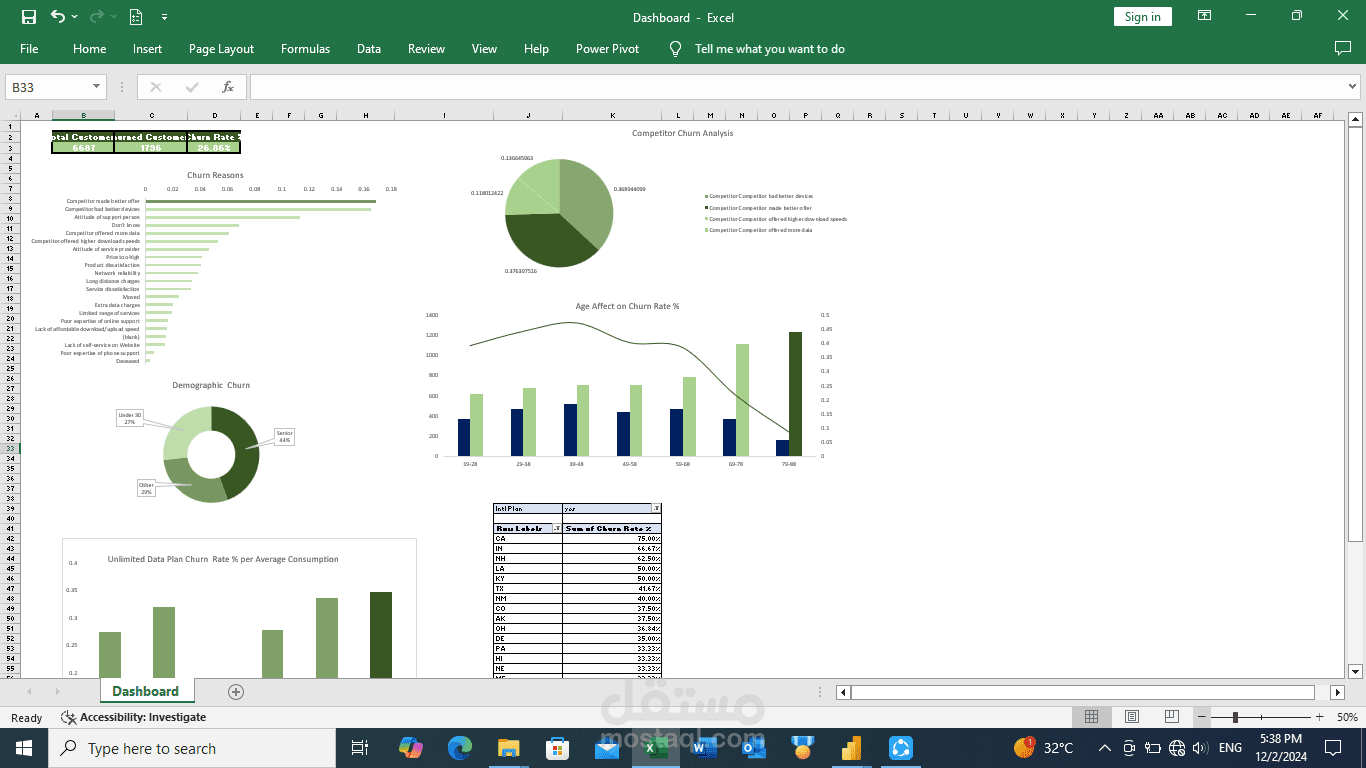Expand the Name Box dropdown arrow
The width and height of the screenshot is (1366, 768).
tap(97, 88)
